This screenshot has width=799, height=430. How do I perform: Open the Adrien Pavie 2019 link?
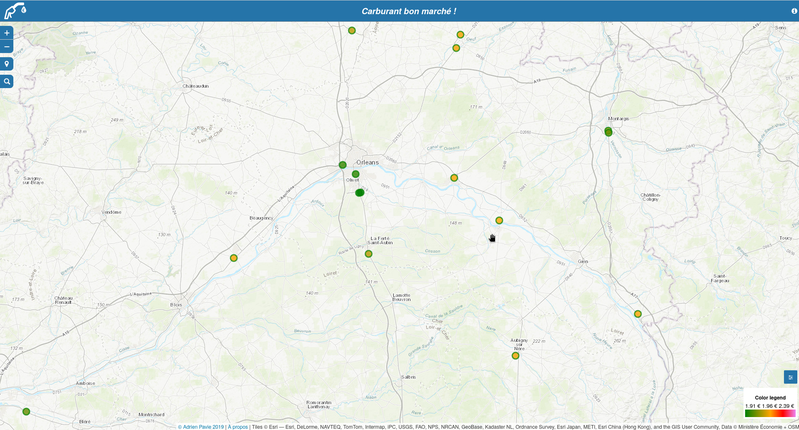[203, 426]
